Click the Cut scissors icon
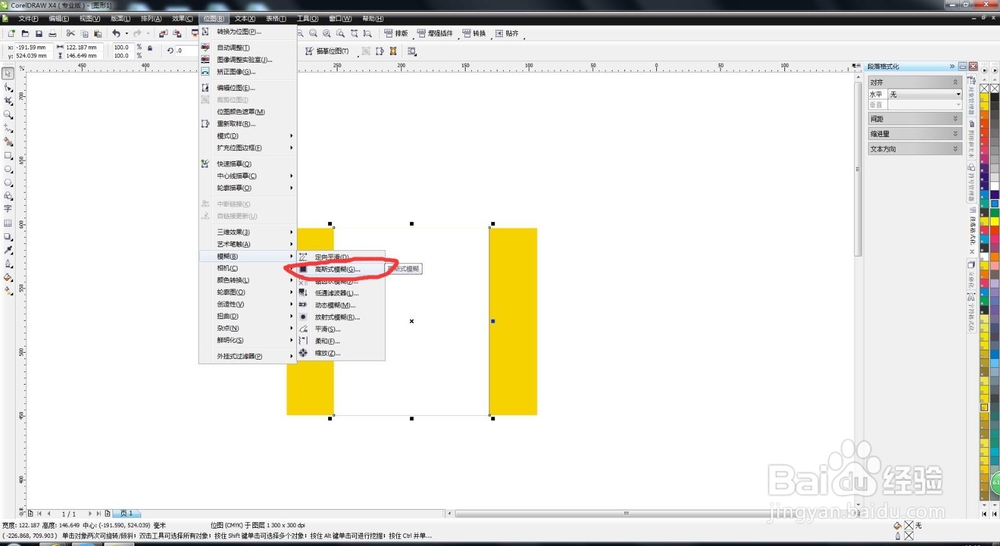Screen dimensions: 1000x546 click(70, 33)
